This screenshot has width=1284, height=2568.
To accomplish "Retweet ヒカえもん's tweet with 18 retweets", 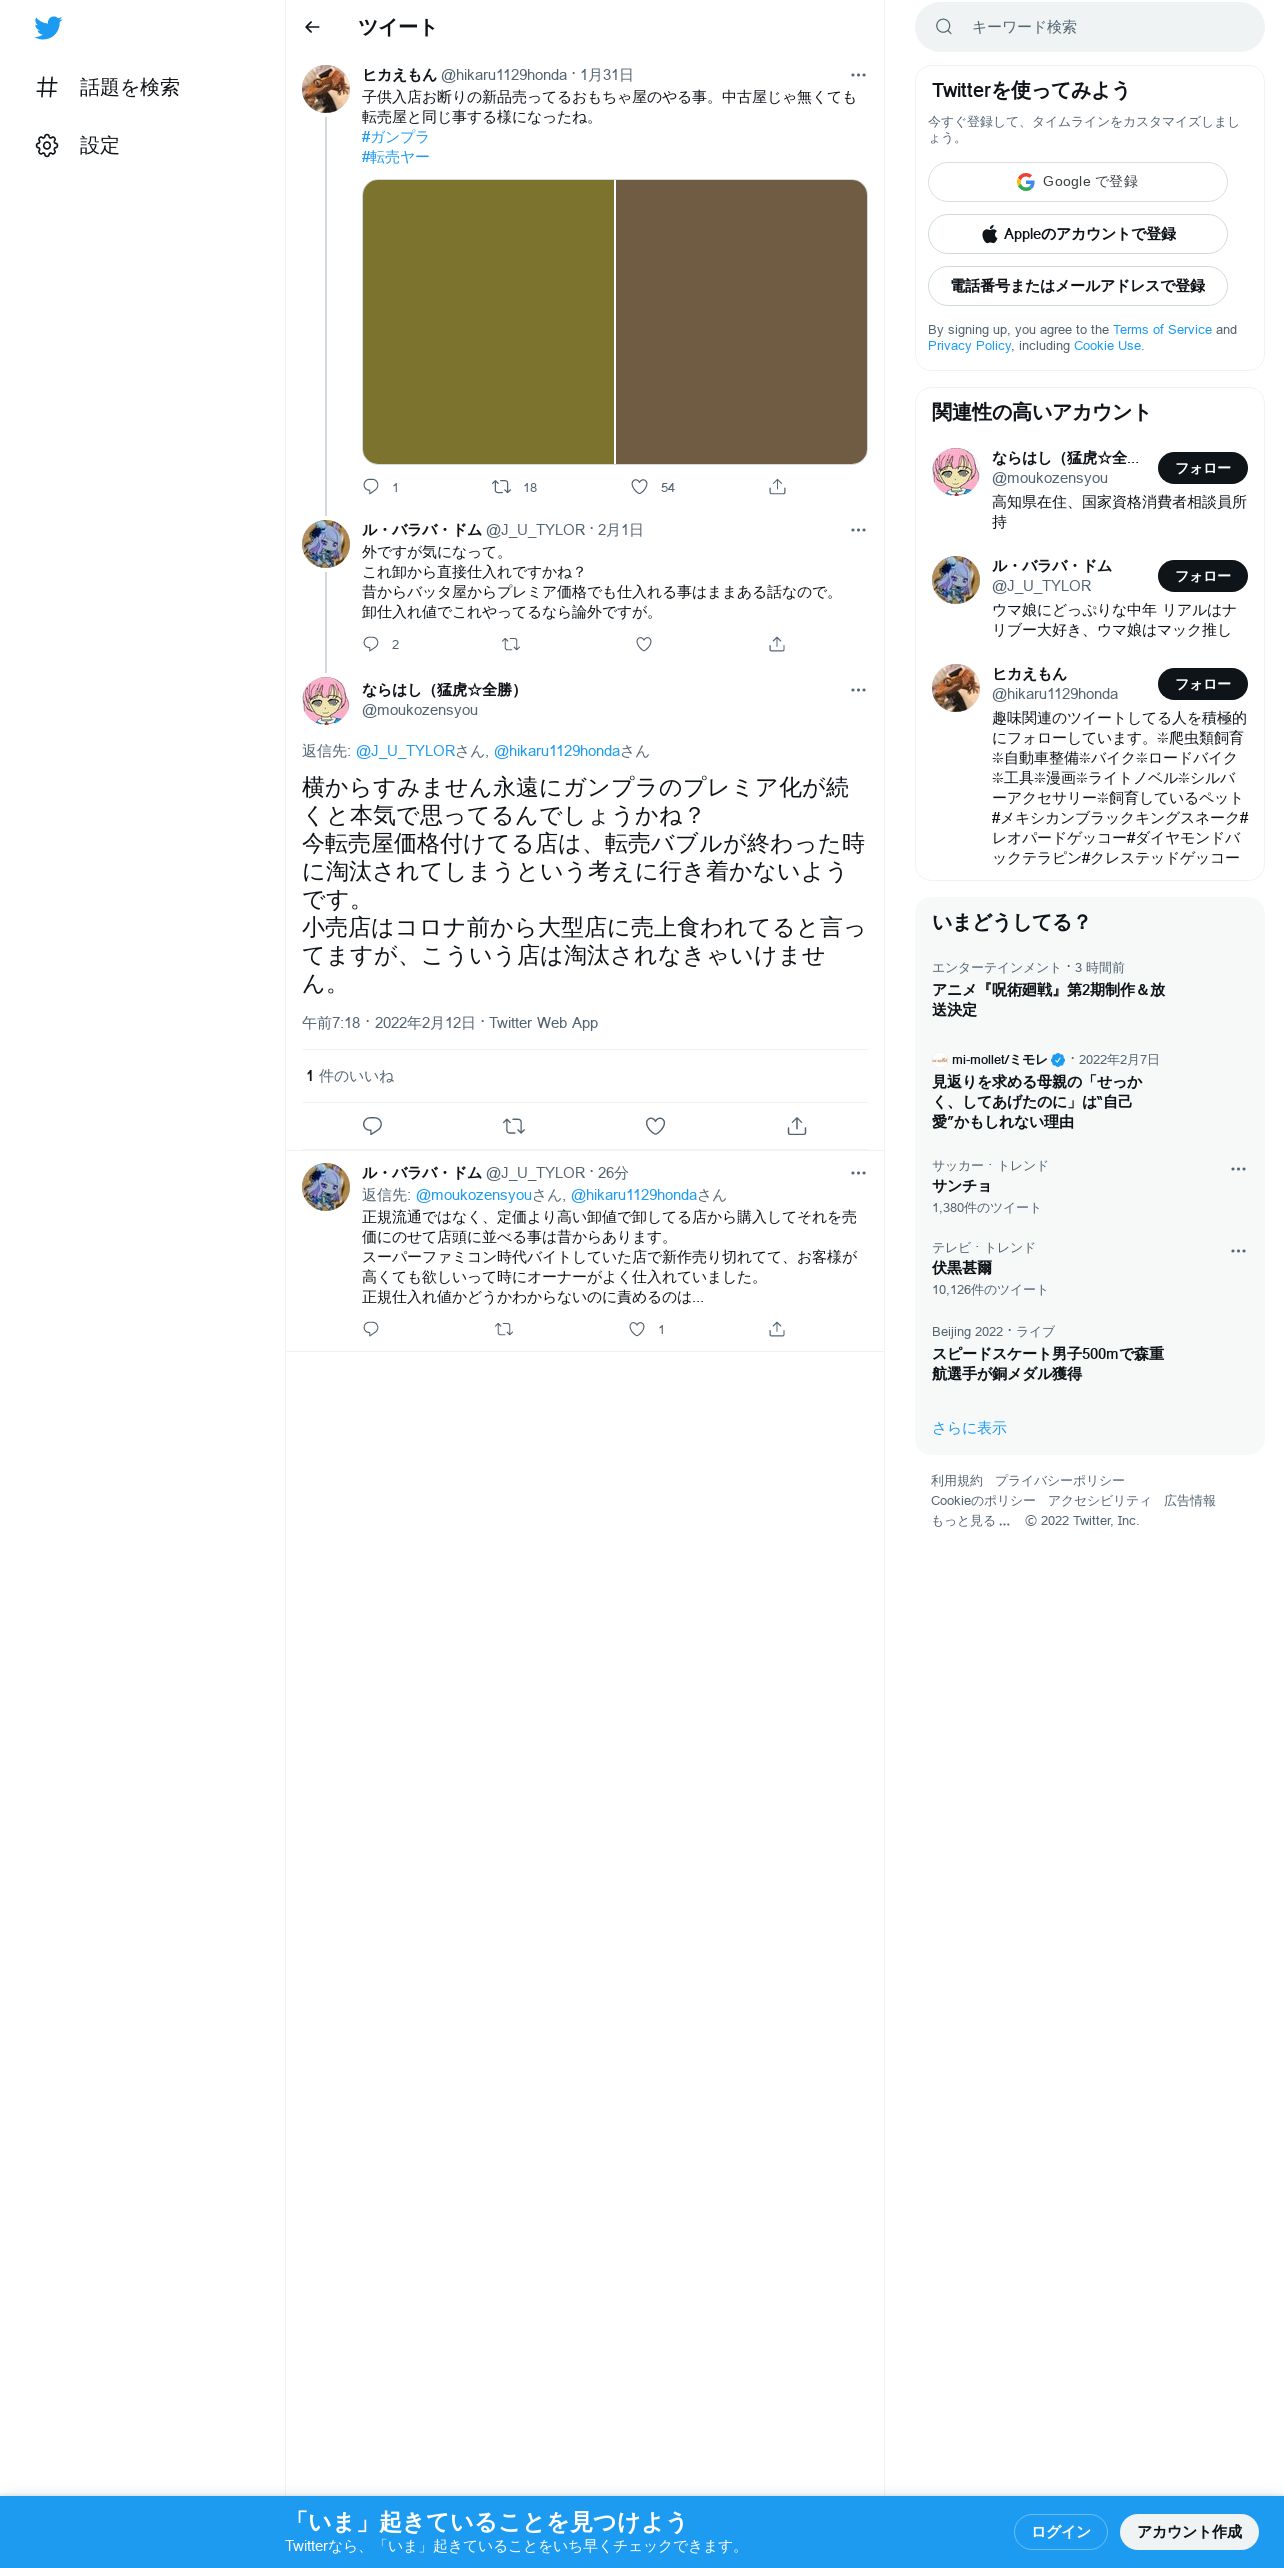I will [x=502, y=487].
